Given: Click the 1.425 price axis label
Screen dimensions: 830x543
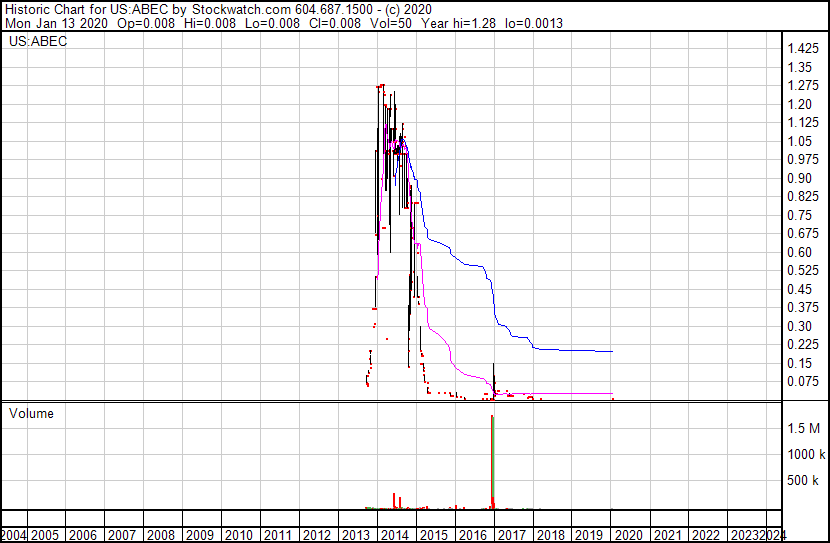Looking at the screenshot, I should coord(803,49).
